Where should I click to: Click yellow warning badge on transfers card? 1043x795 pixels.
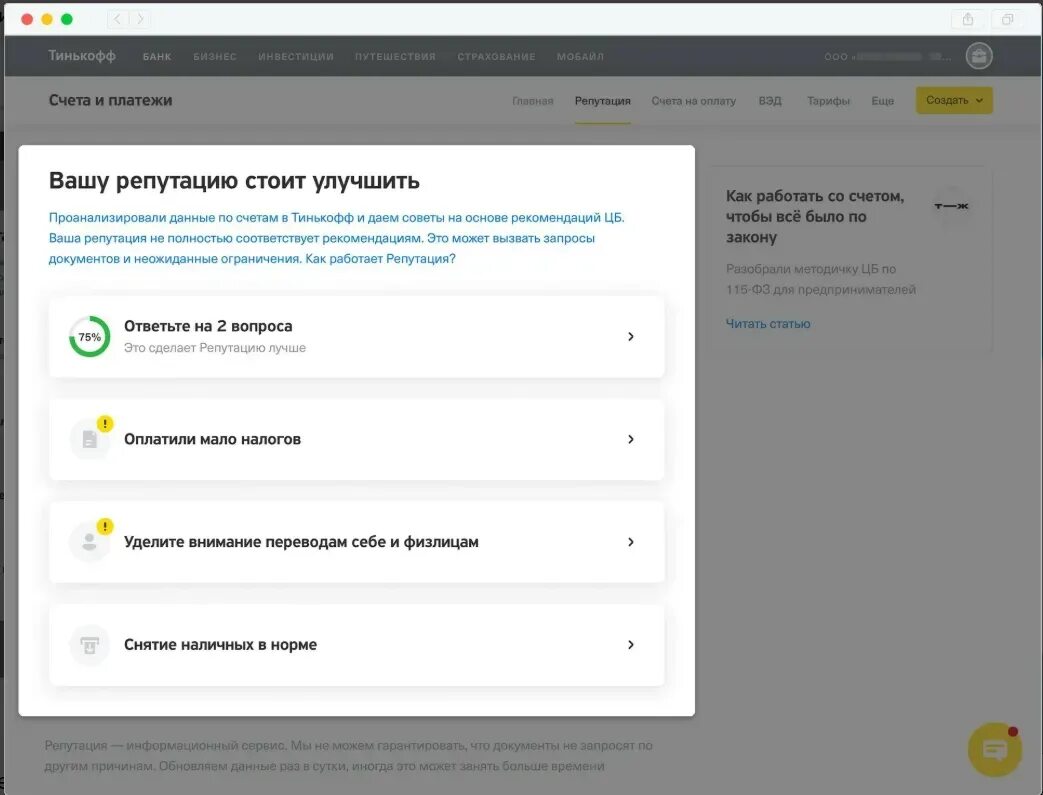click(105, 526)
